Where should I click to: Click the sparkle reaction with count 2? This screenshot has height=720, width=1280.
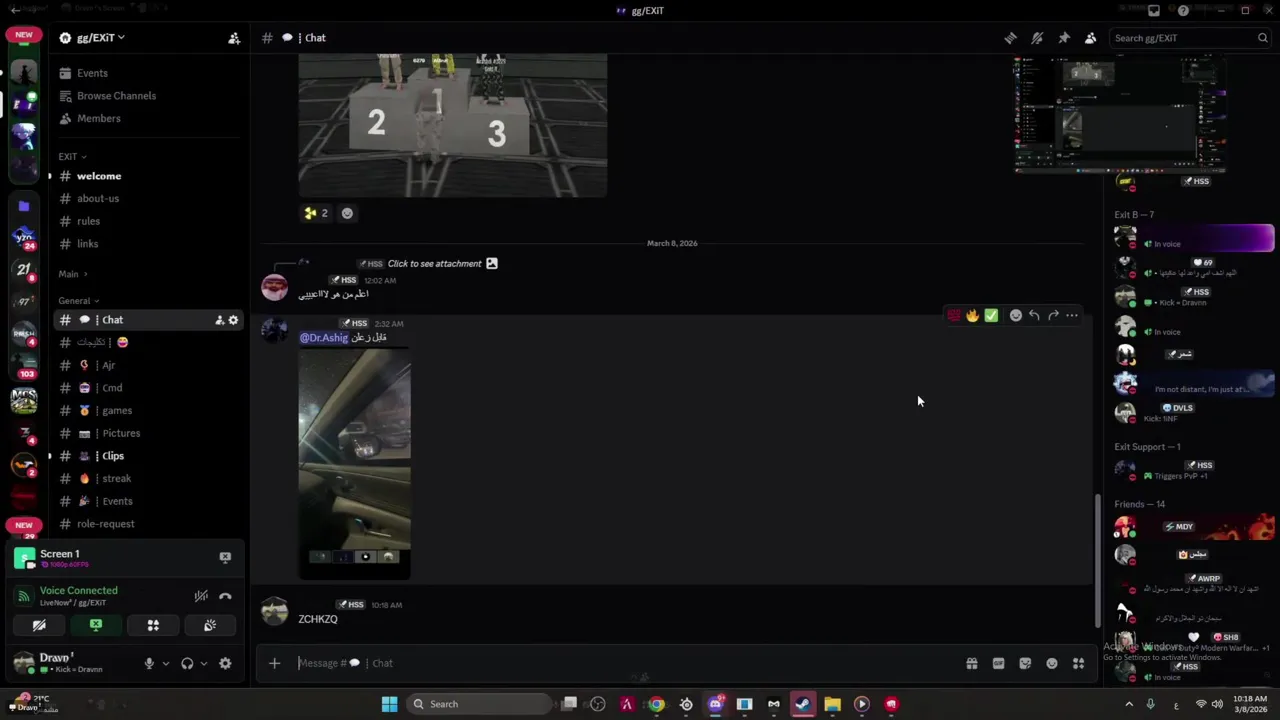coord(316,213)
